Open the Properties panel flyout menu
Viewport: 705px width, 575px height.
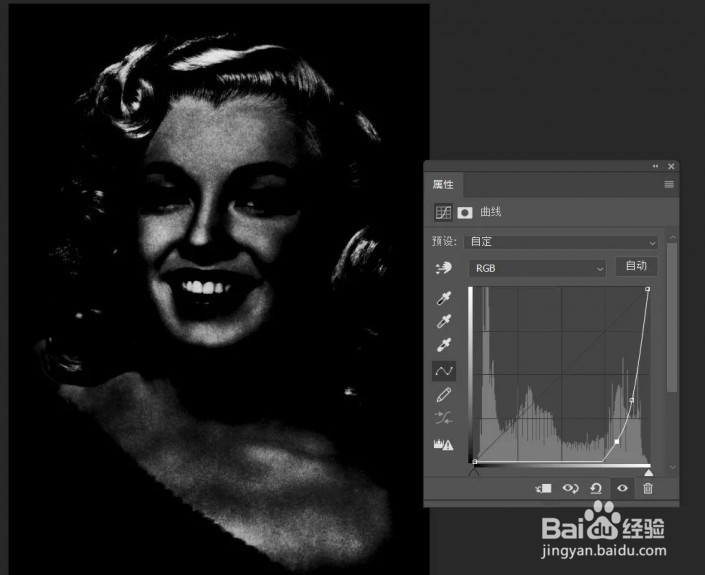[x=669, y=184]
